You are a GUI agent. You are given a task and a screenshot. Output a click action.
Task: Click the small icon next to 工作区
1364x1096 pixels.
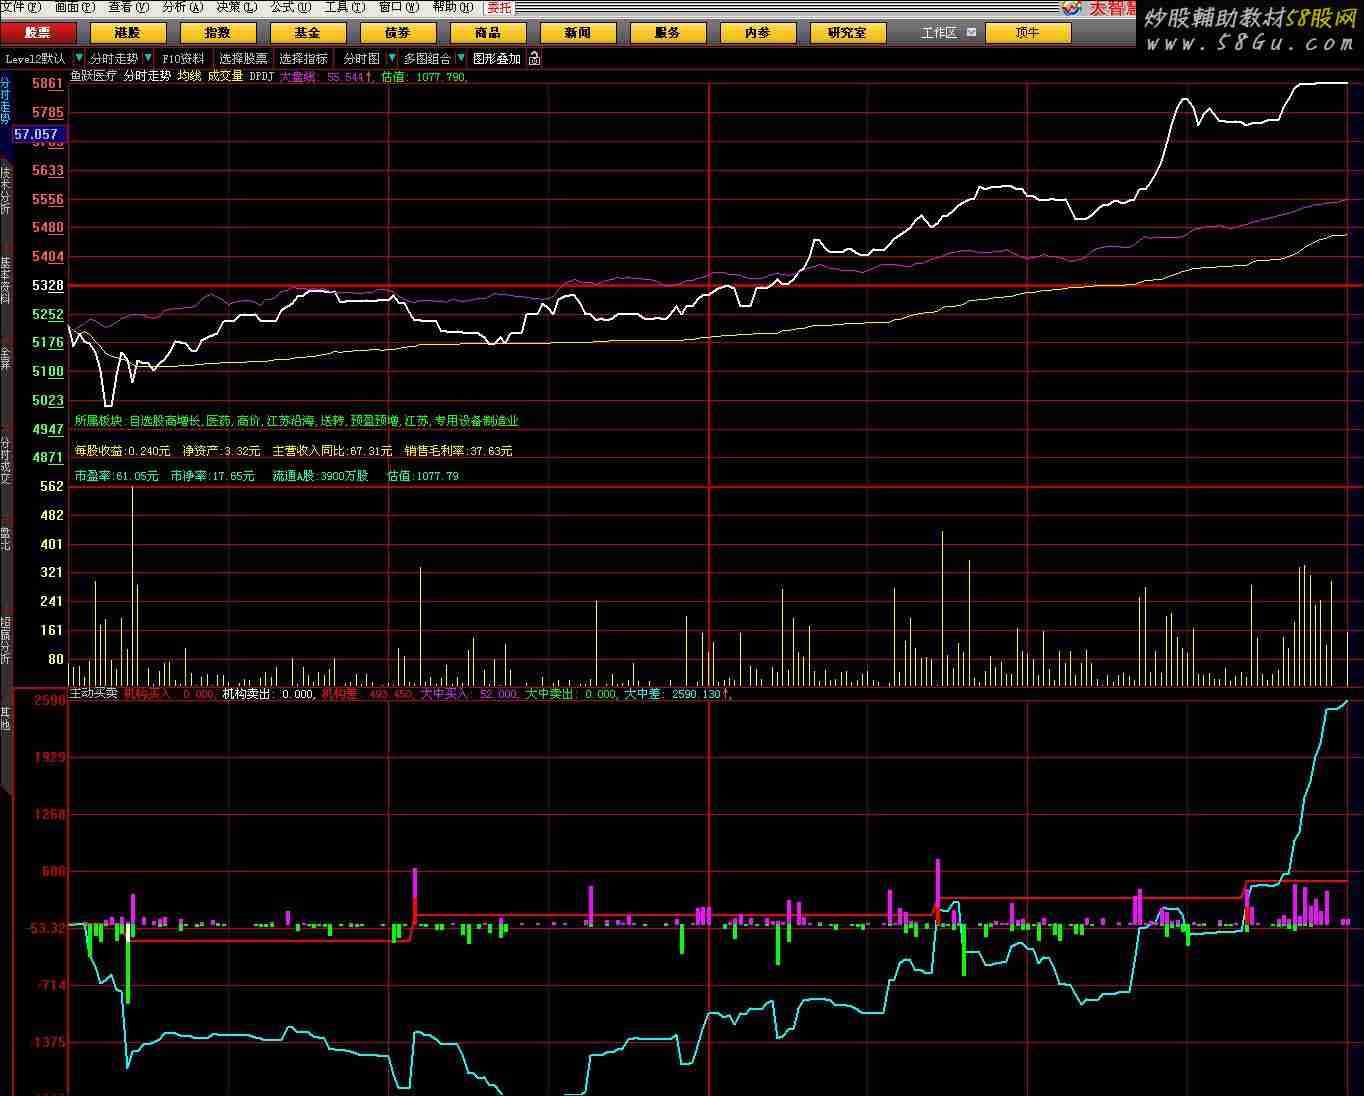[x=971, y=32]
